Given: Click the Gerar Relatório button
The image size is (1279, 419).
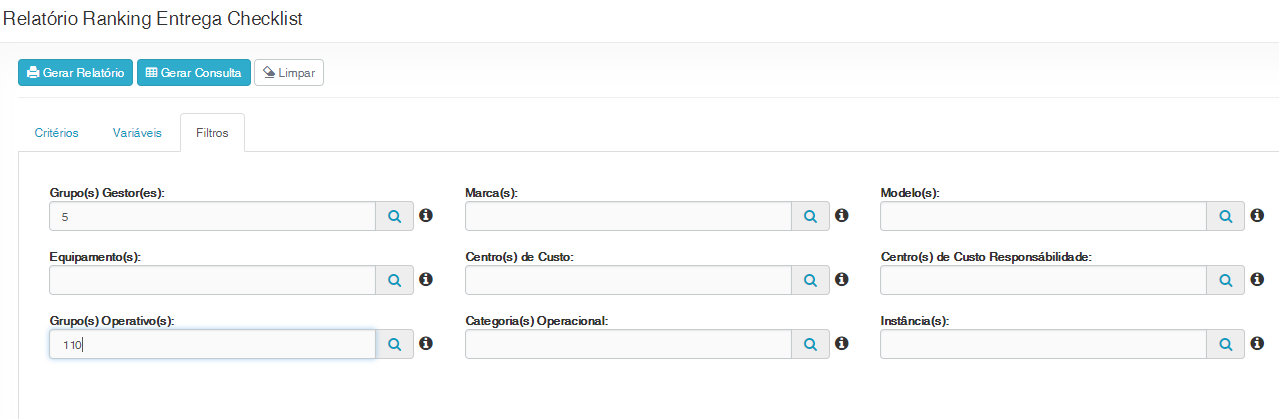Looking at the screenshot, I should tap(75, 73).
